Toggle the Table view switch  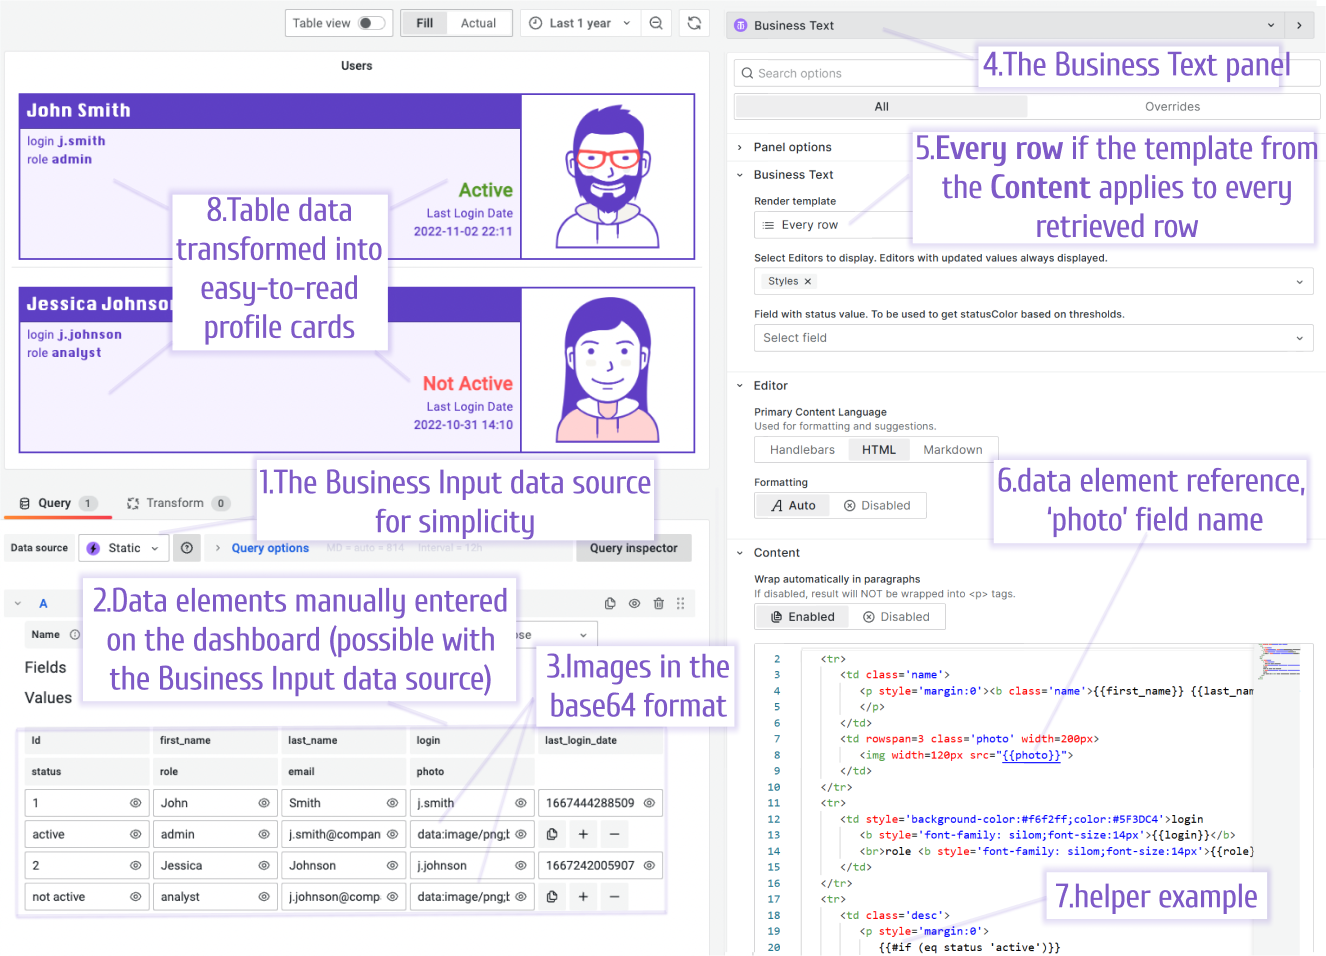[x=371, y=23]
